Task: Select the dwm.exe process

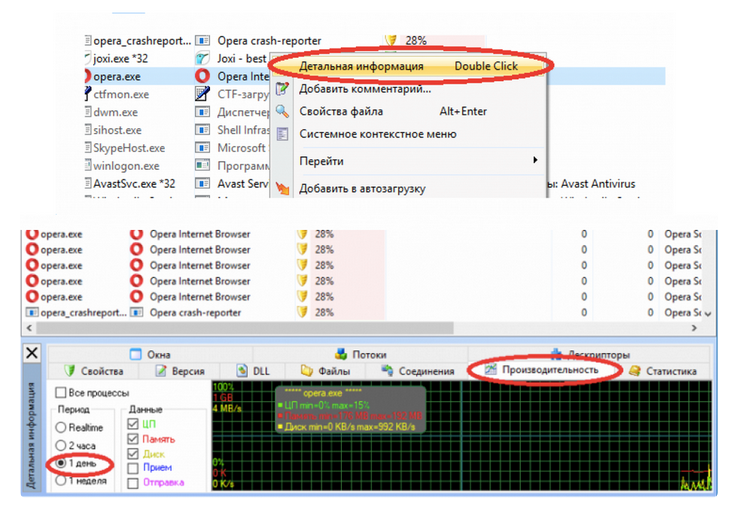Action: coord(115,112)
